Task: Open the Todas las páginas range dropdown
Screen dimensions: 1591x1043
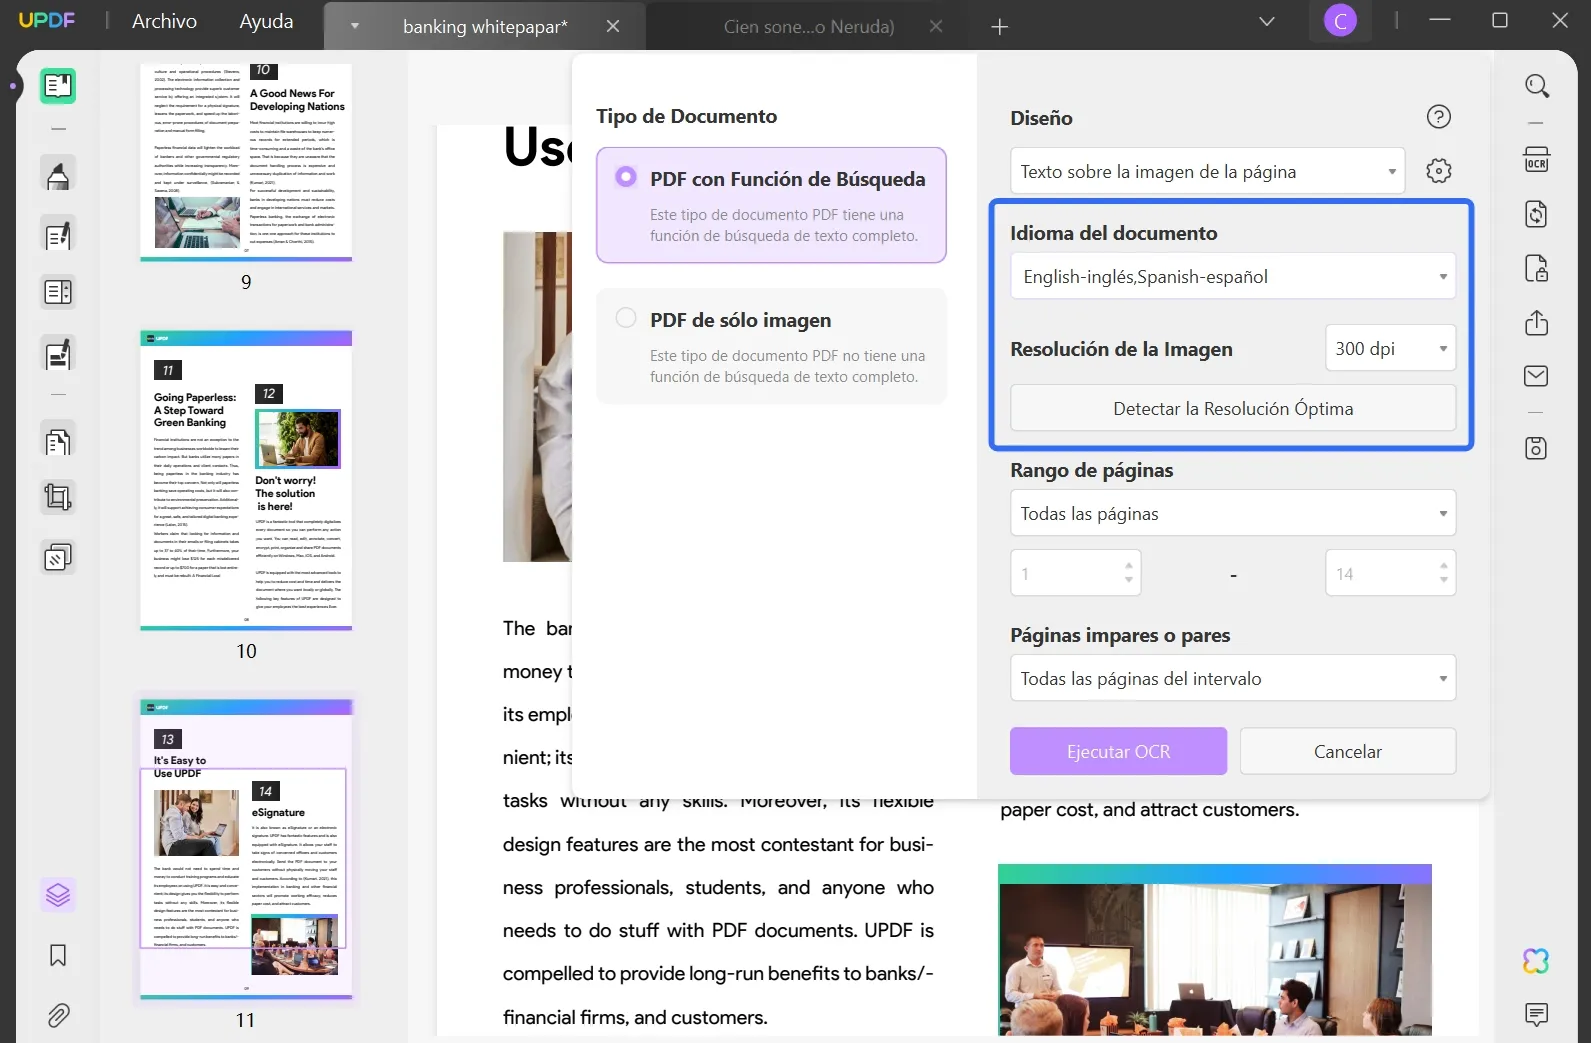Action: [x=1233, y=513]
